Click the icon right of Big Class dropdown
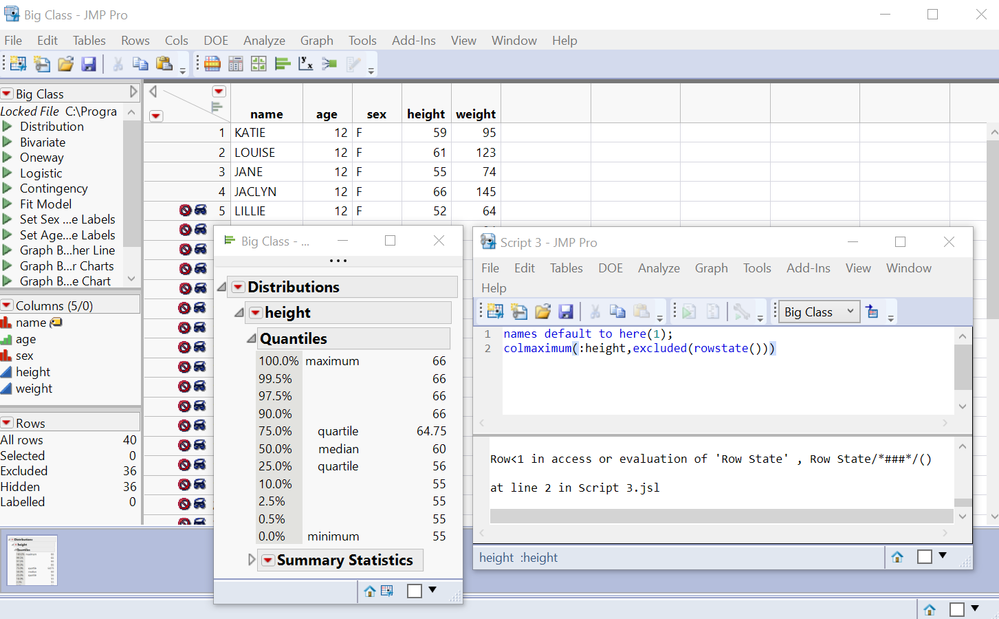Image resolution: width=999 pixels, height=619 pixels. 872,311
